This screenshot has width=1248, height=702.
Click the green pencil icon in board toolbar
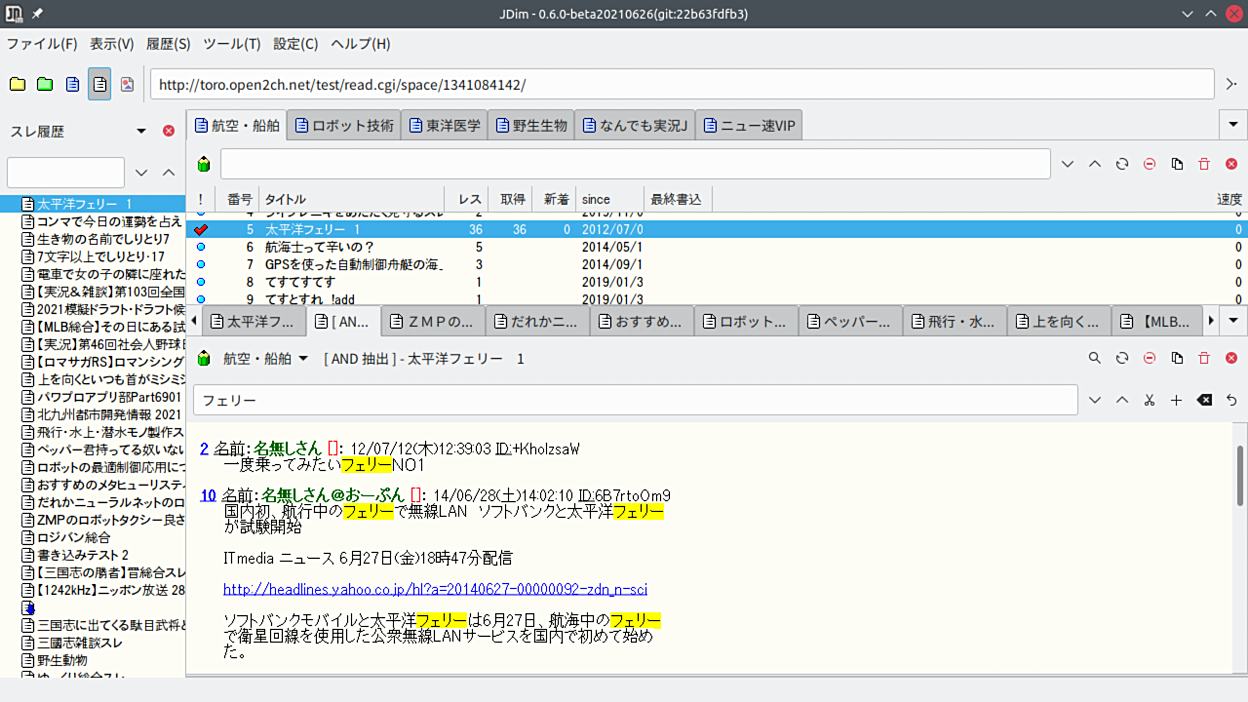pos(204,164)
